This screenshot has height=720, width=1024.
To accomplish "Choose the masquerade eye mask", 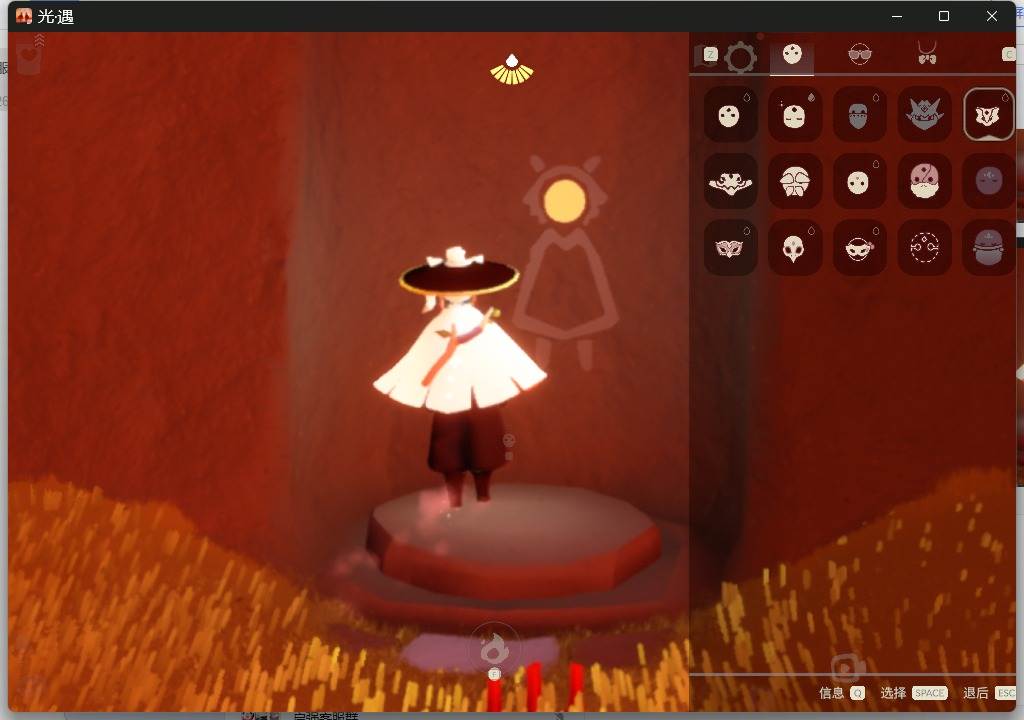I will coord(730,248).
